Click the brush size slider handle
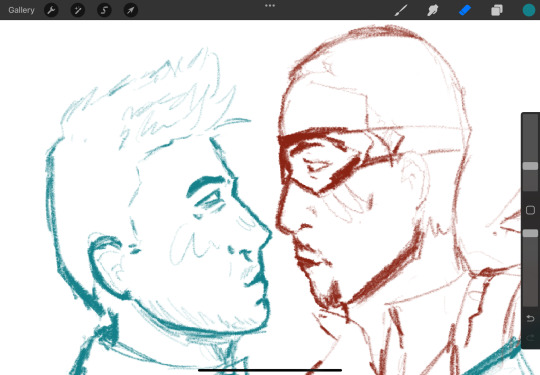 coord(530,166)
